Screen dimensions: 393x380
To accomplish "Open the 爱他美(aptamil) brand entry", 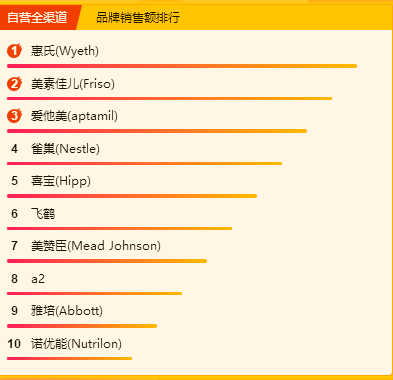I will click(x=74, y=116).
